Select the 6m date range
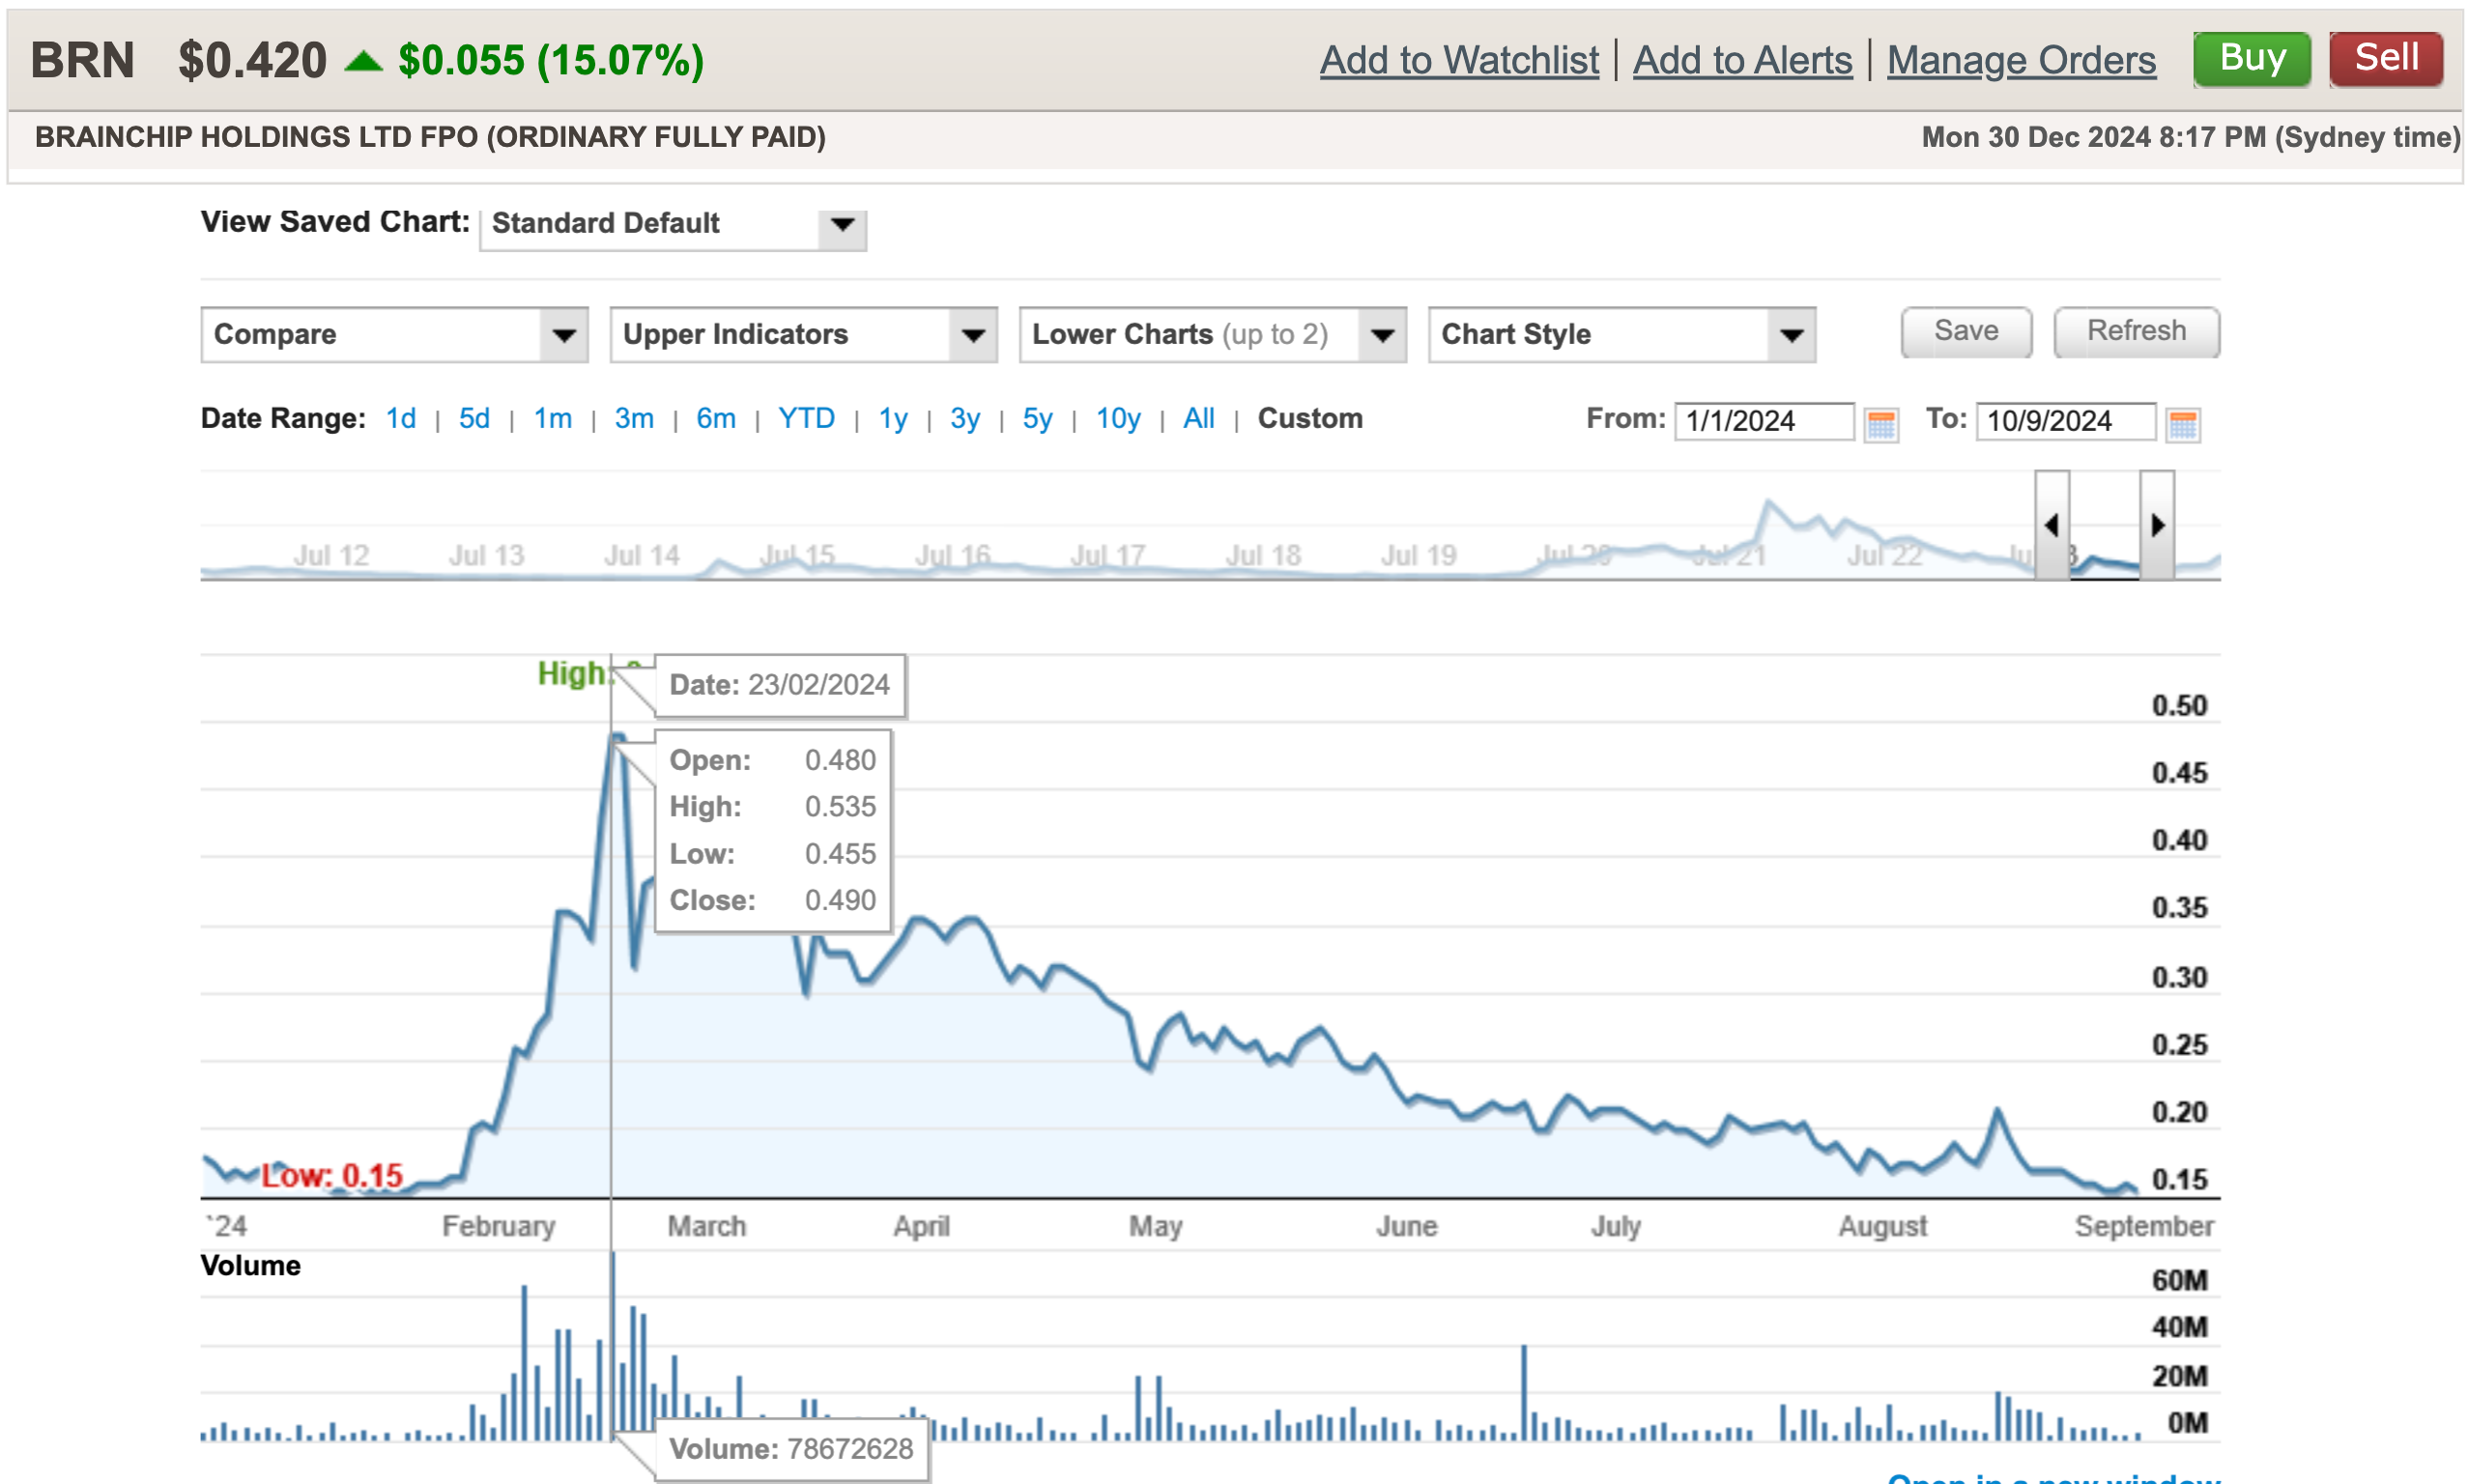 click(x=716, y=418)
